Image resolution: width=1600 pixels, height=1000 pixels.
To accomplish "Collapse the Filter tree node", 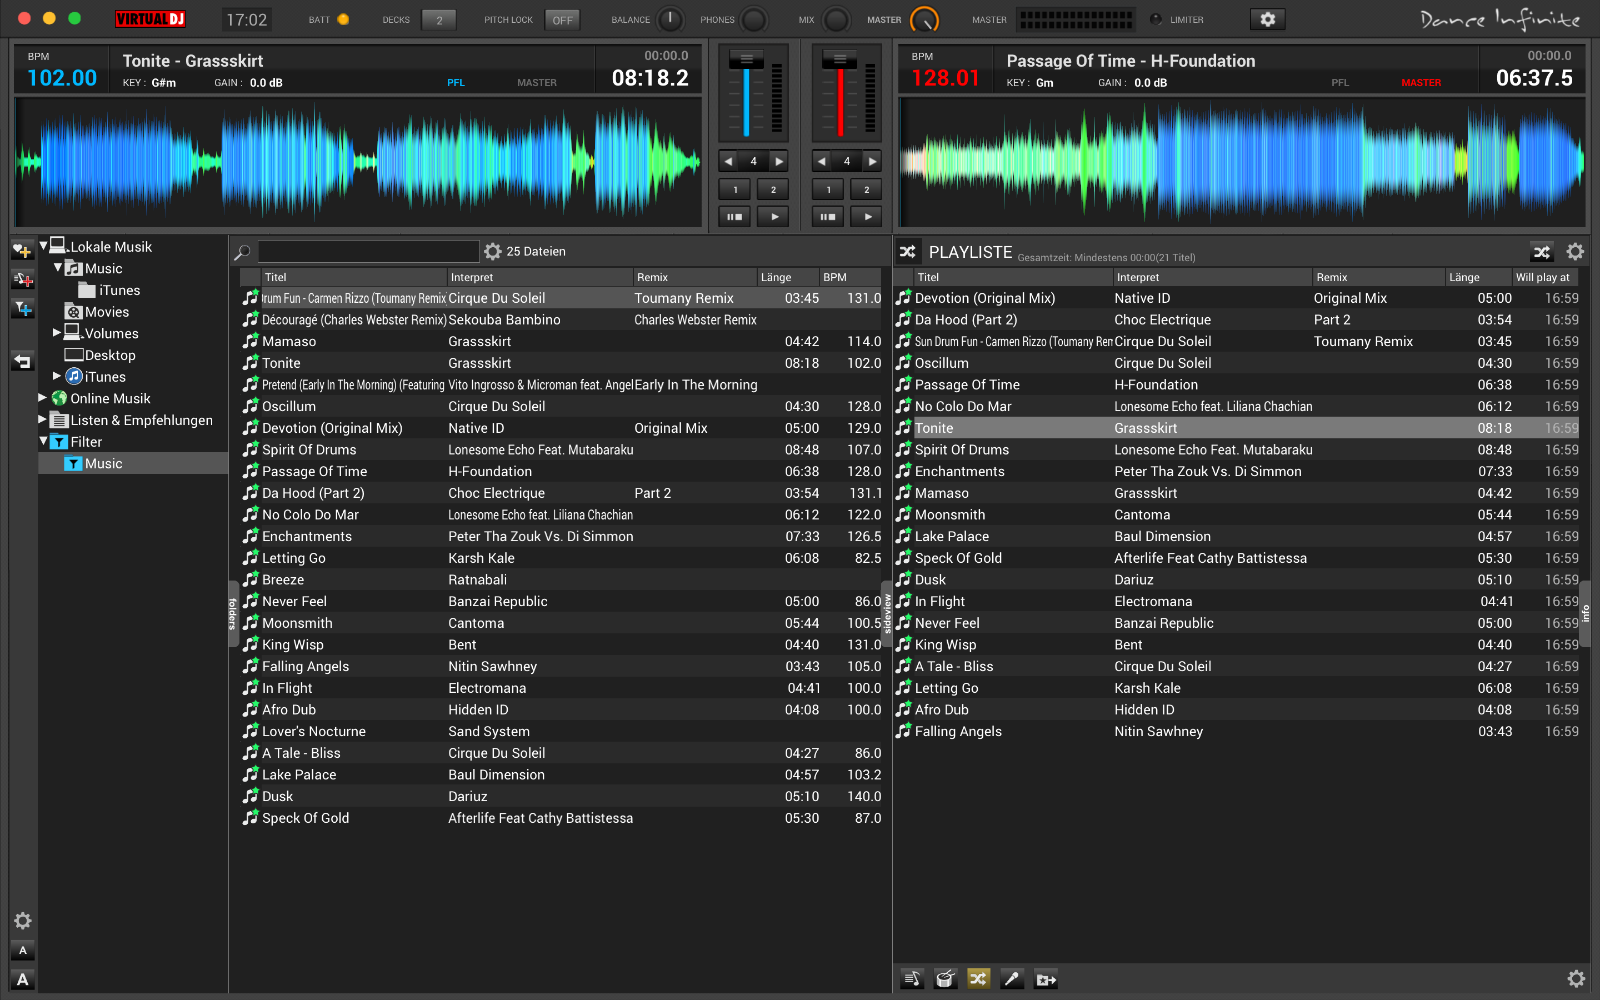I will 43,441.
